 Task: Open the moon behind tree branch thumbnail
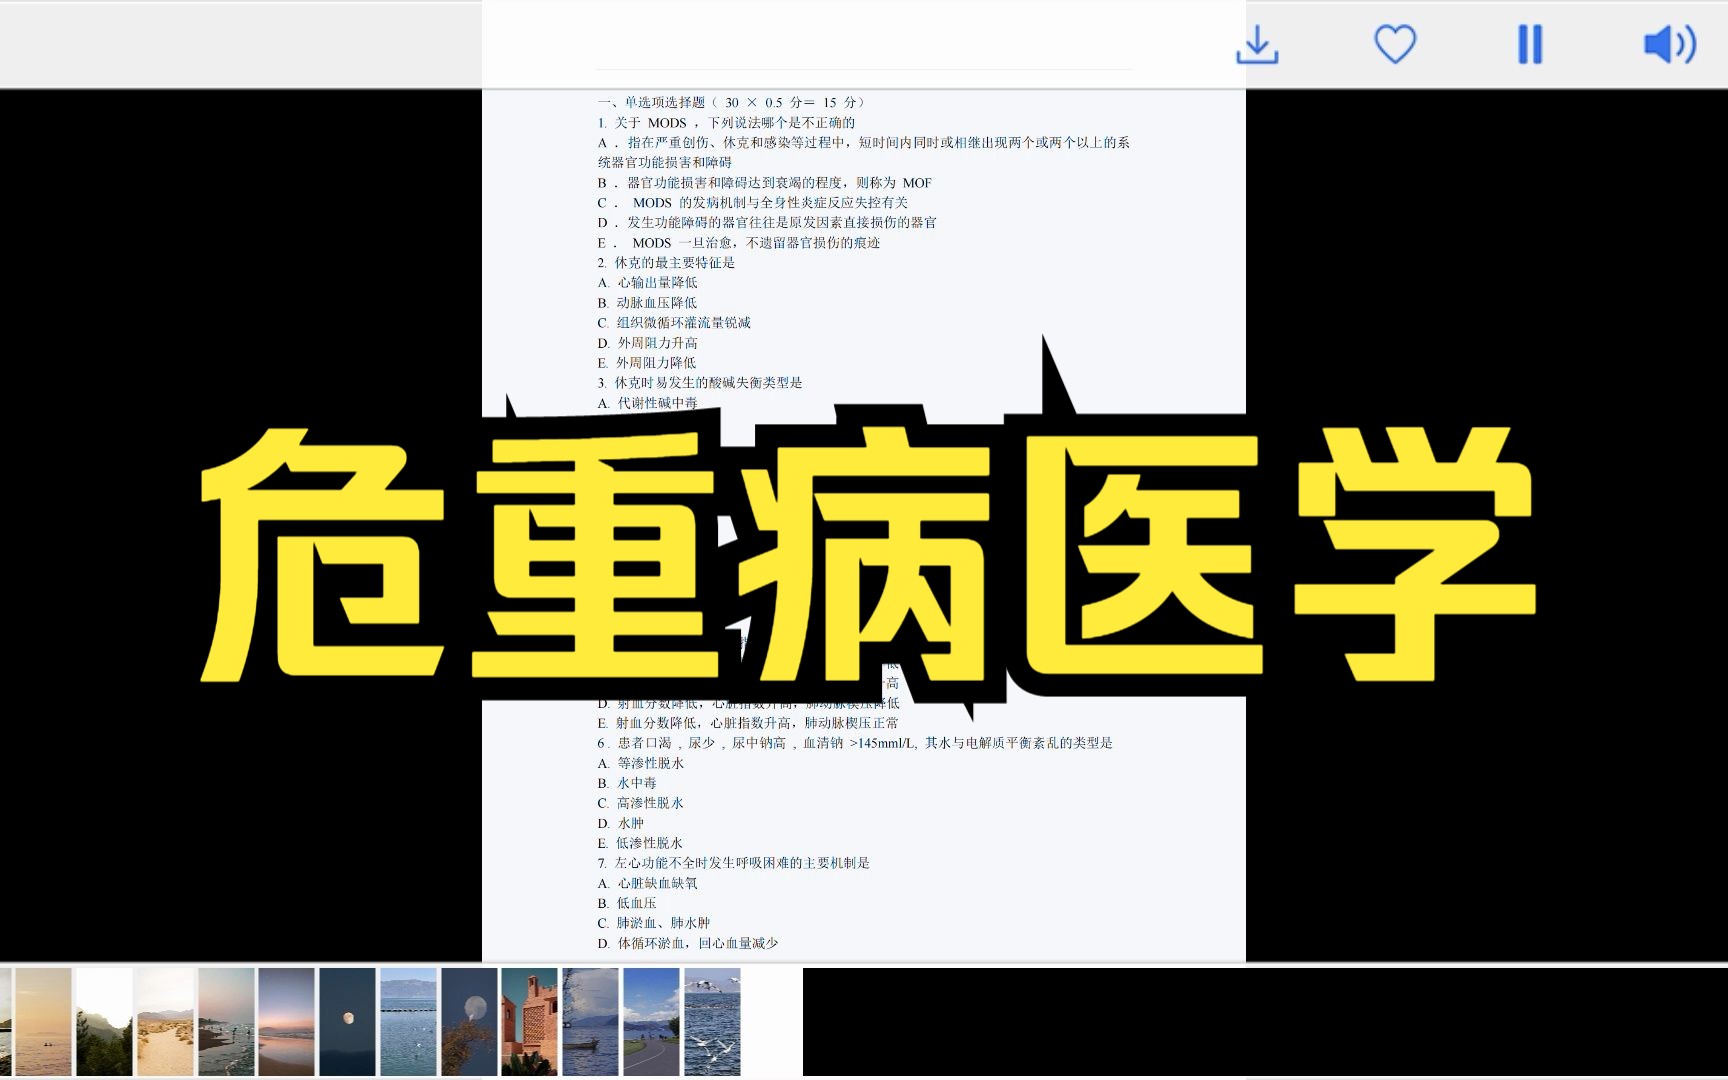[469, 1021]
